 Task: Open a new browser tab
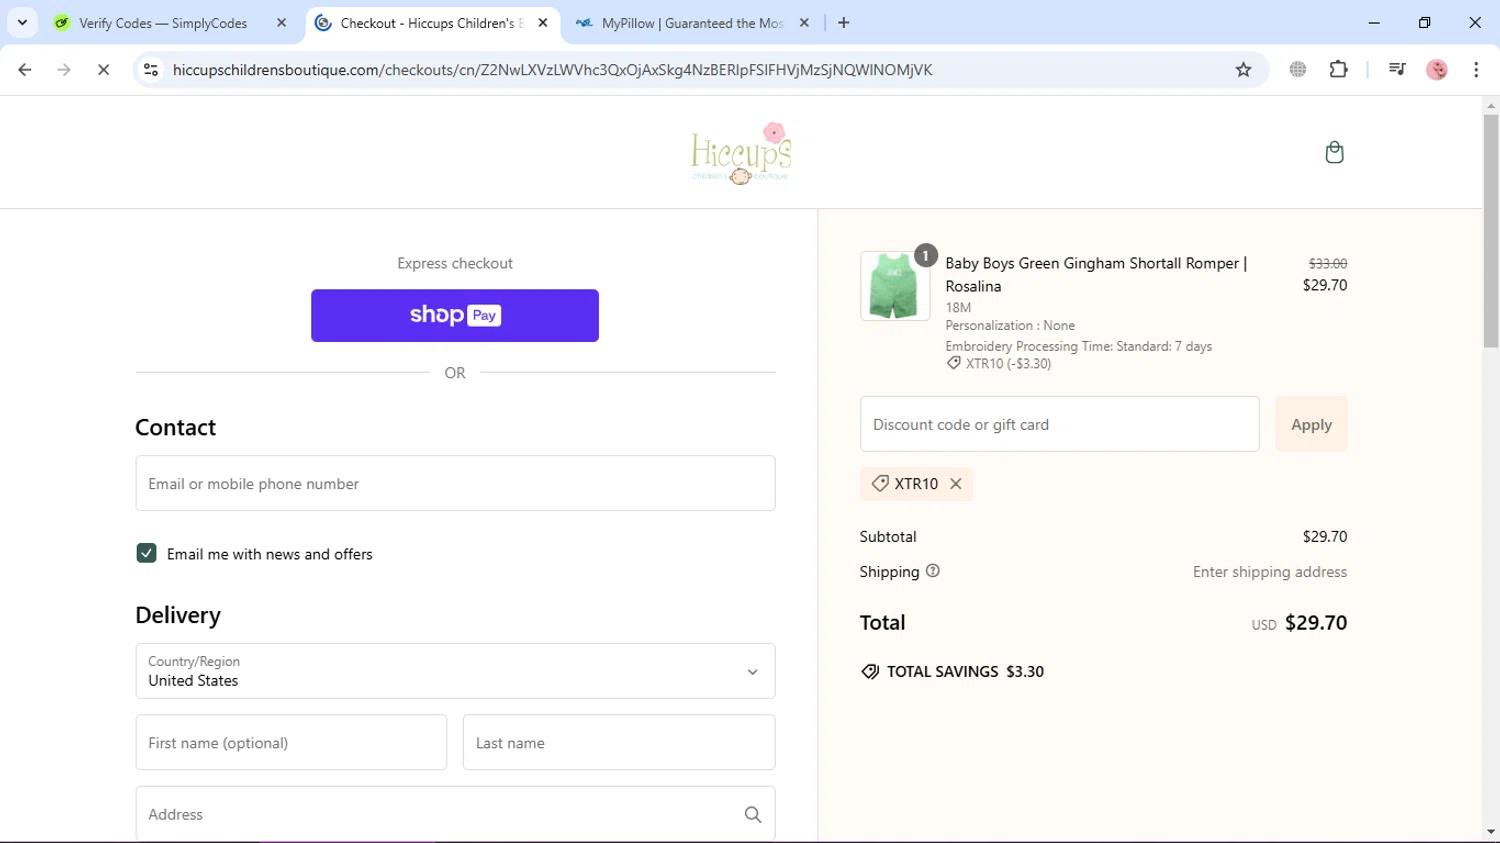(844, 23)
